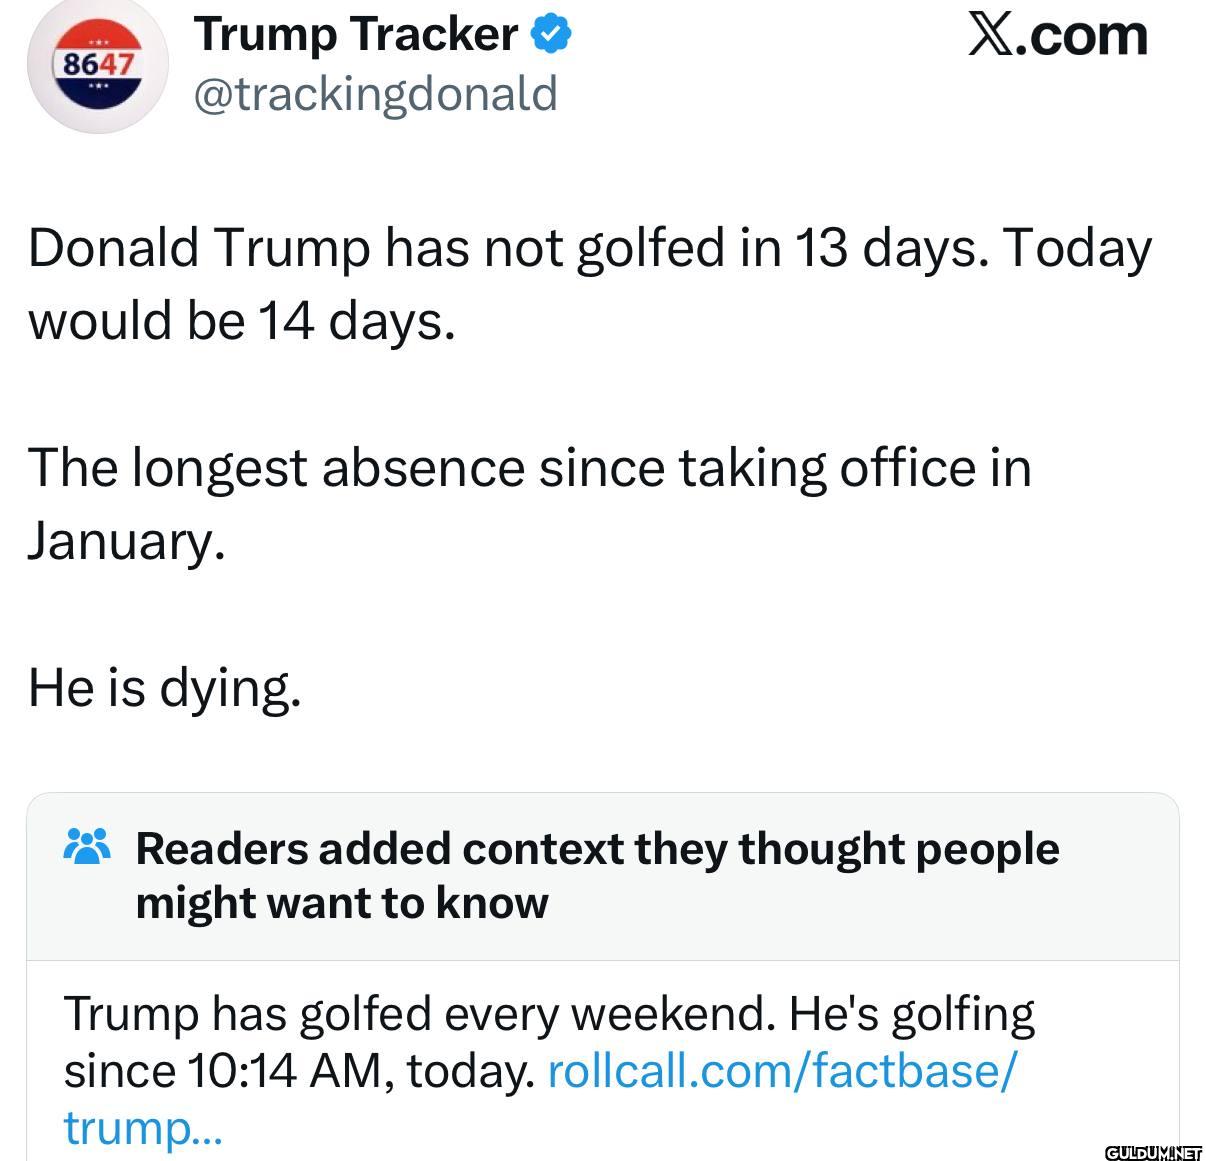
Task: Click the truncated "trump..." link text
Action: coord(143,1128)
